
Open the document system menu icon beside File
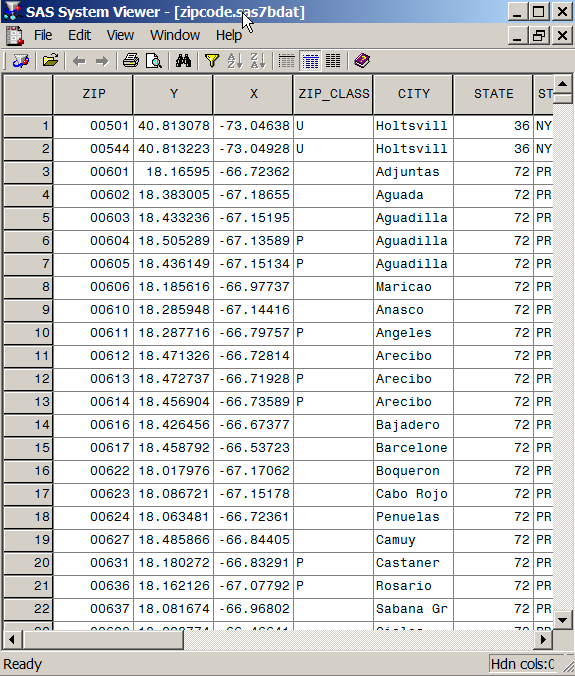pos(15,35)
